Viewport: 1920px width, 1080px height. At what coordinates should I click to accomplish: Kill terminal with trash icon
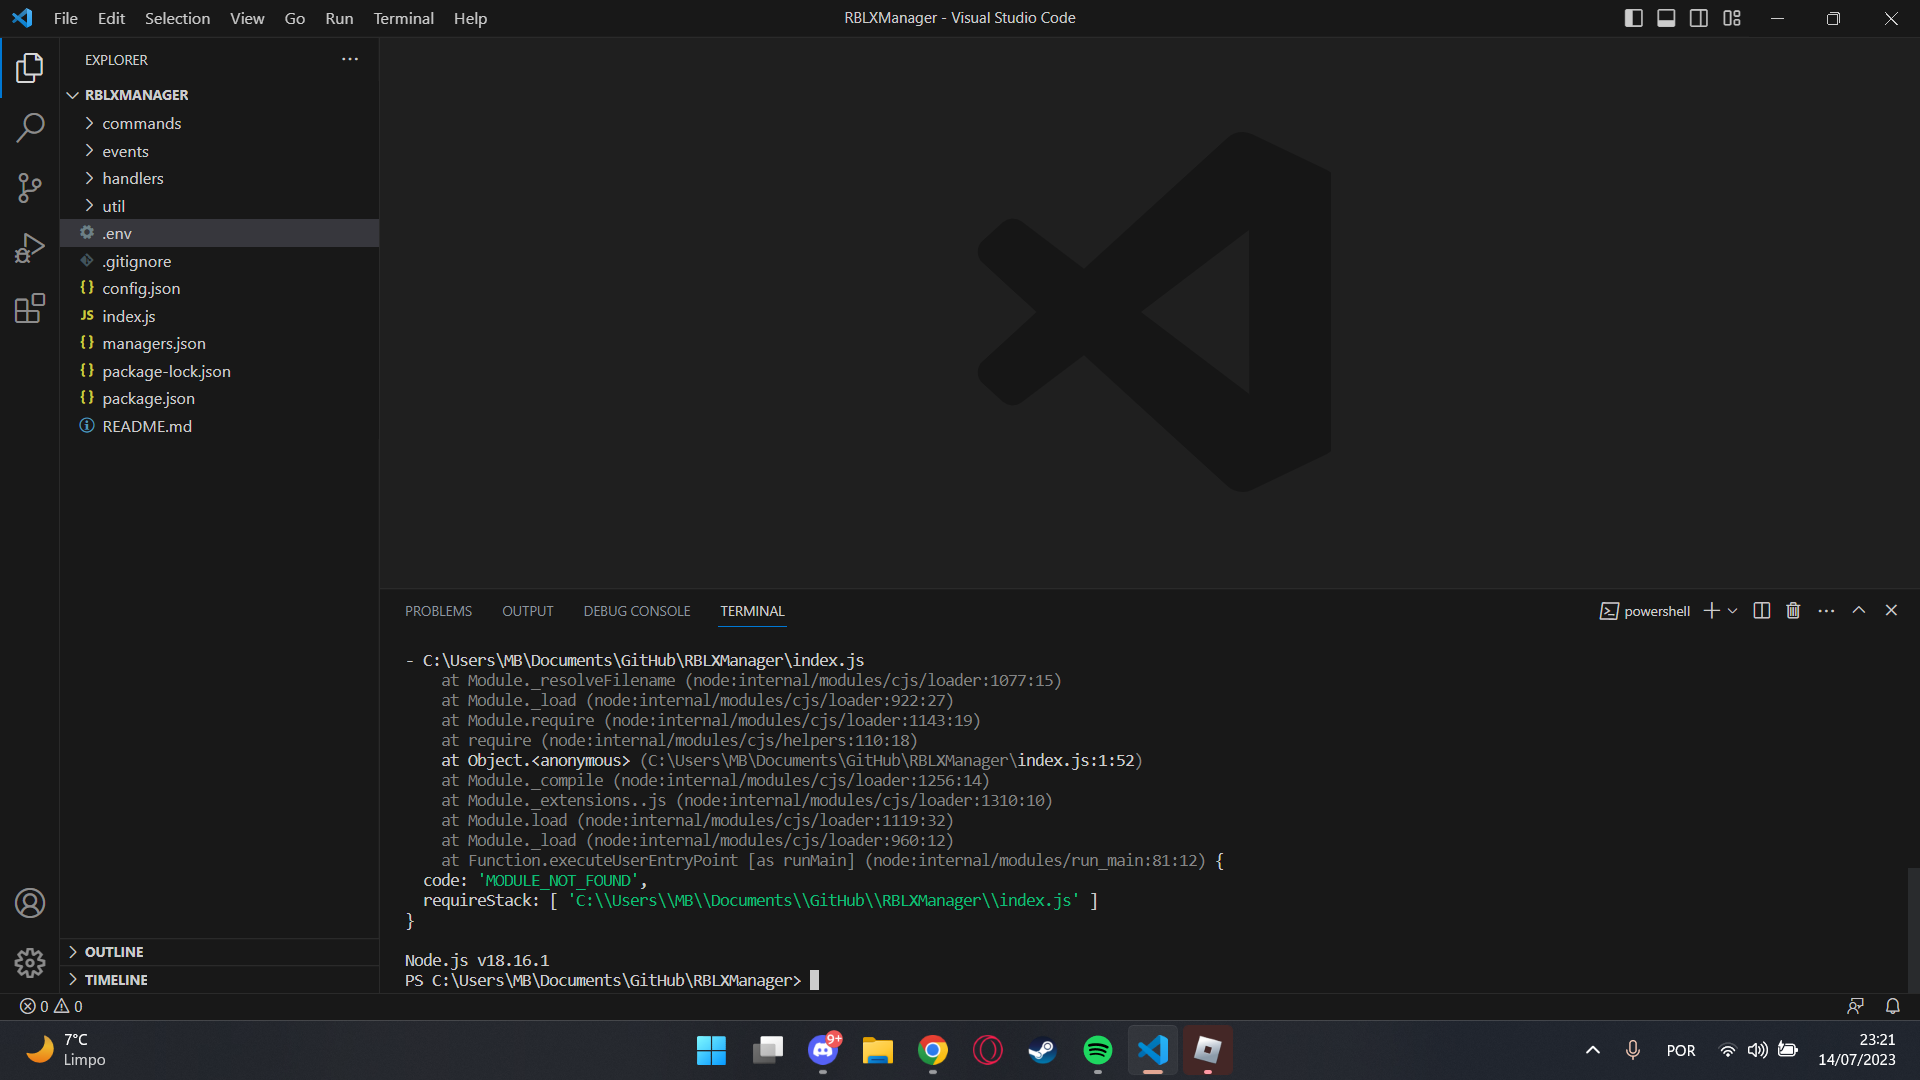coord(1793,611)
